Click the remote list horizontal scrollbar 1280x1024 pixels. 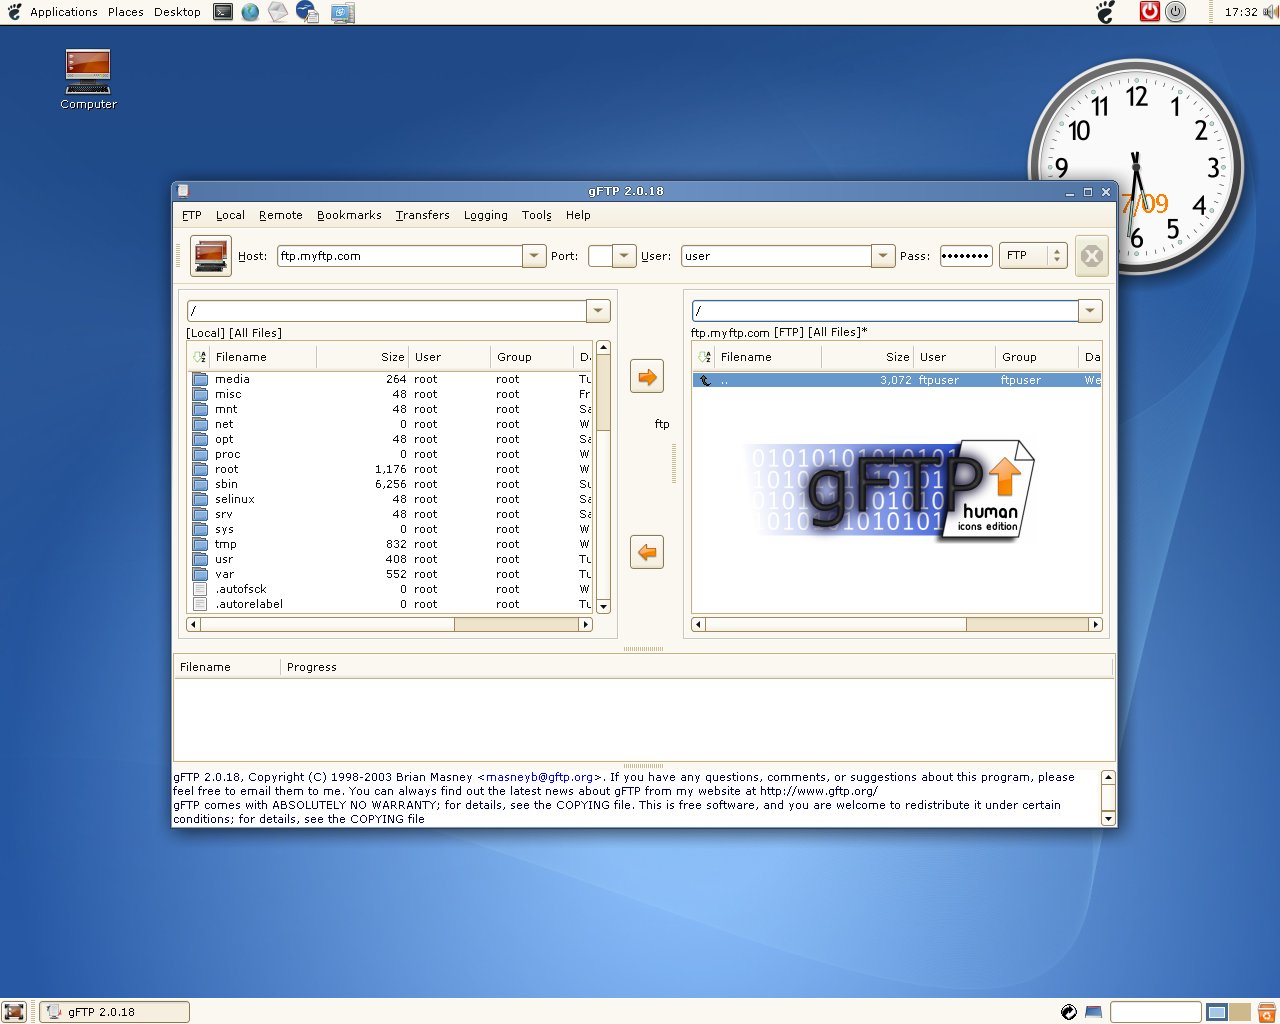click(897, 624)
